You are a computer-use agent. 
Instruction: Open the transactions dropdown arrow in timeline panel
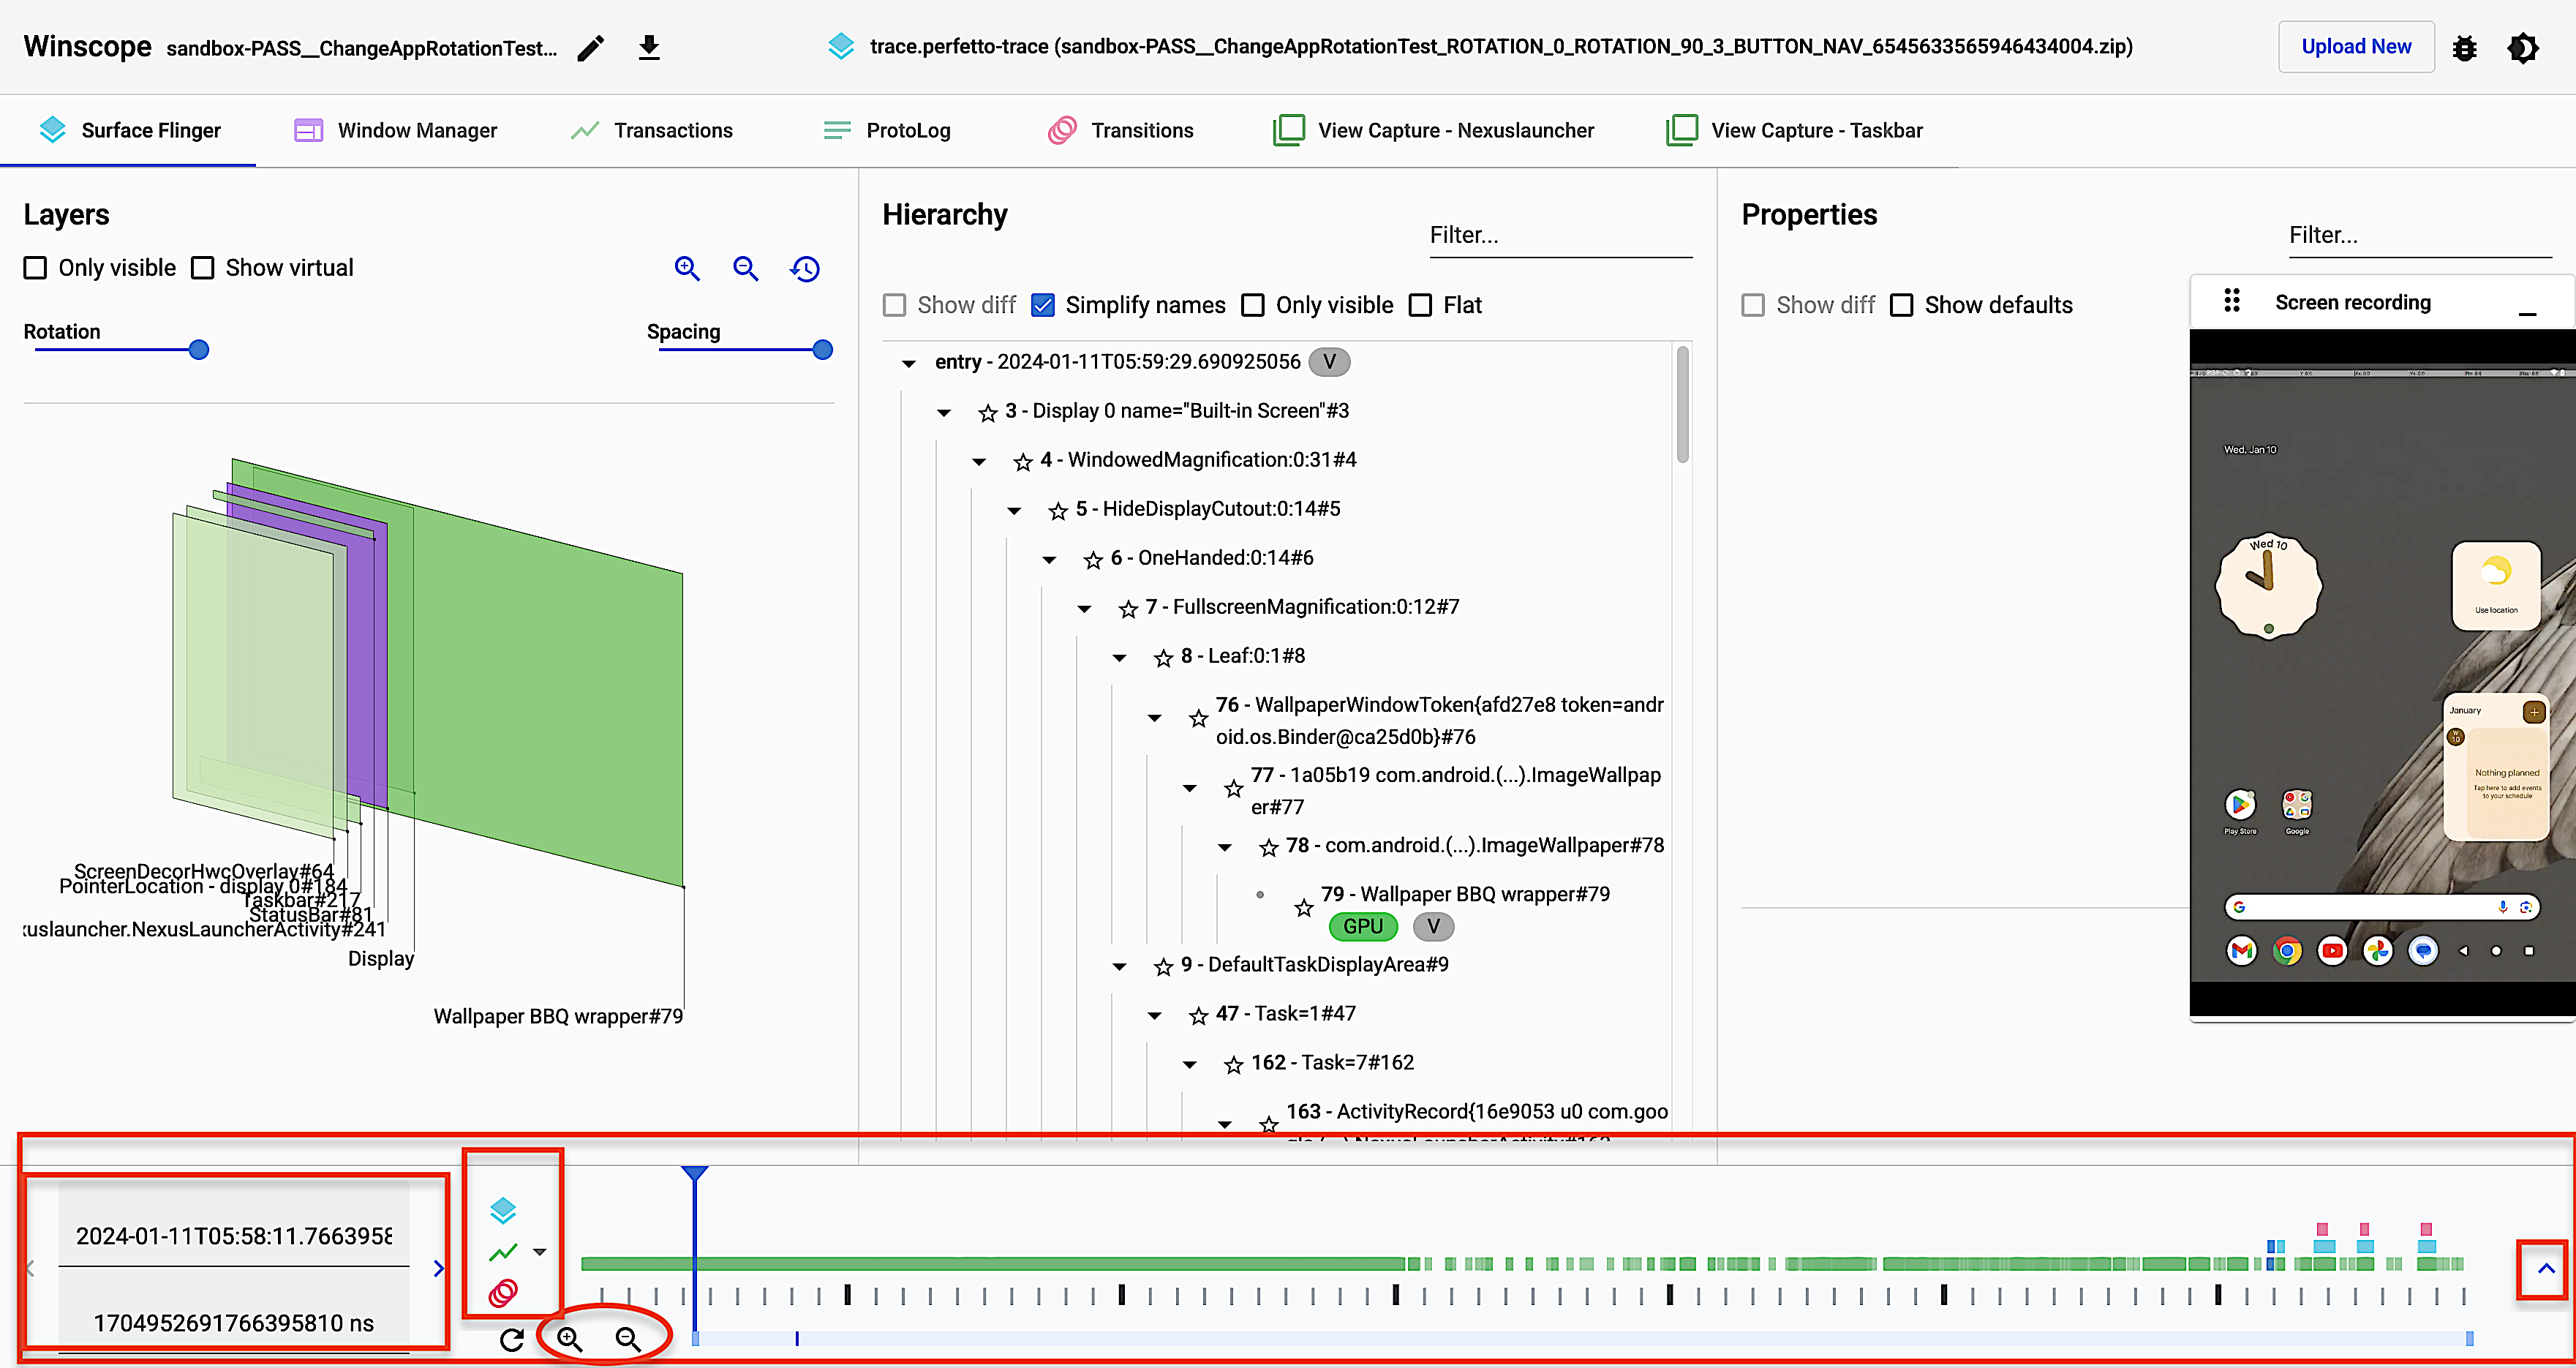point(540,1251)
